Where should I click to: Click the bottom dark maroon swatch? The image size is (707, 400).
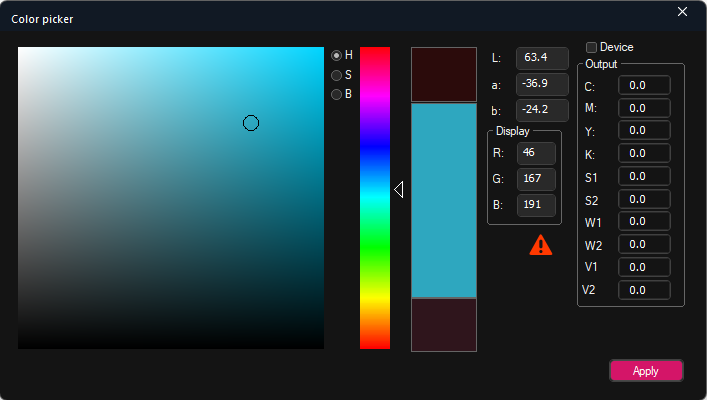pos(444,325)
